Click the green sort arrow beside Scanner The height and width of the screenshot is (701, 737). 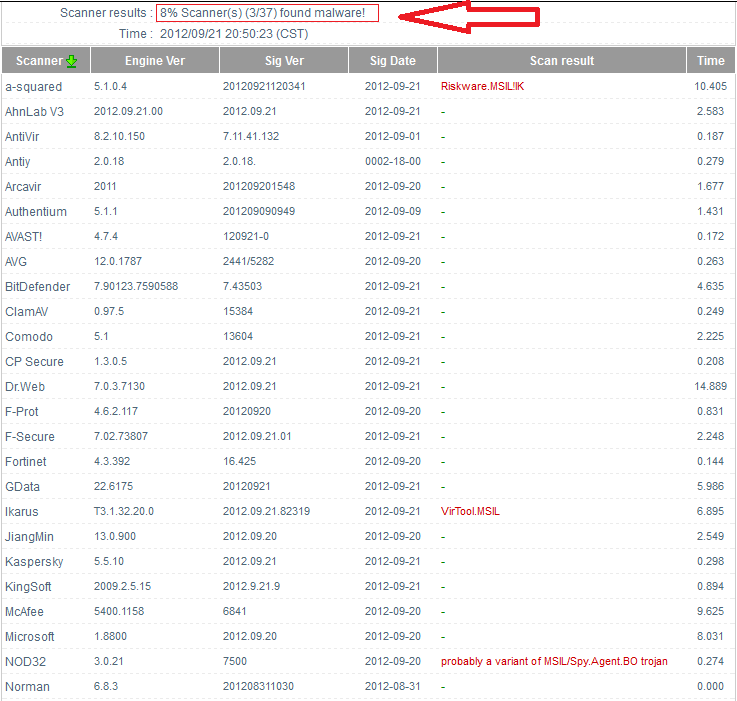71,61
